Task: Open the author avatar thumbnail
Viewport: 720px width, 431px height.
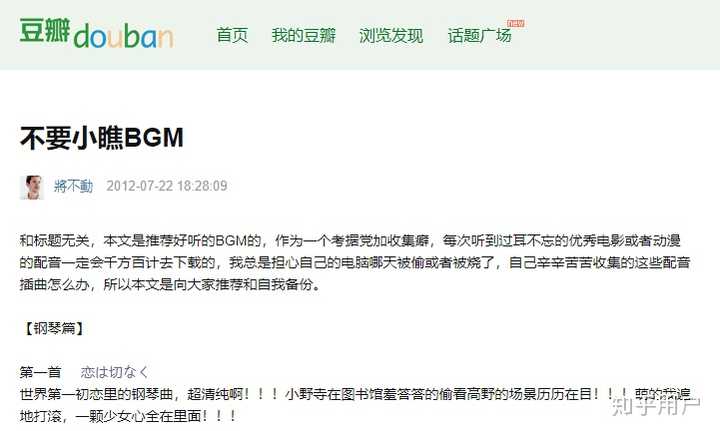Action: pos(32,187)
